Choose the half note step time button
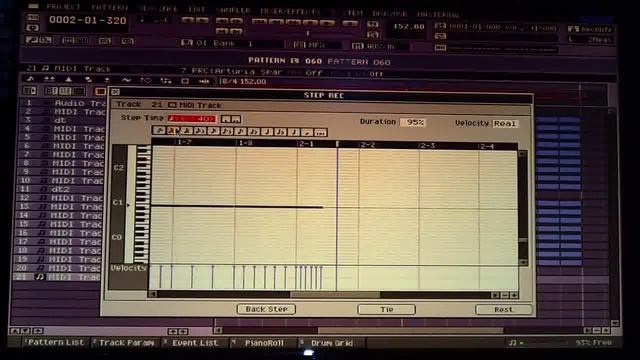Image resolution: width=640 pixels, height=360 pixels. click(x=294, y=131)
